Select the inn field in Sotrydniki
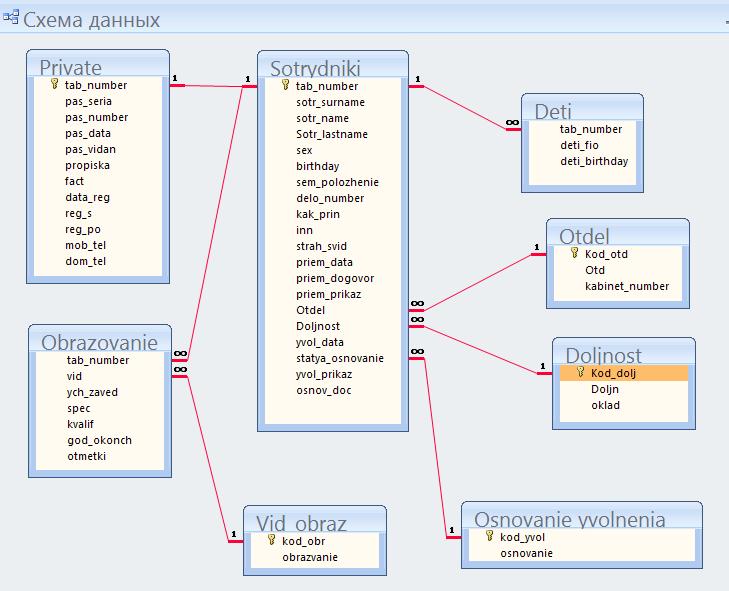Screen dimensions: 729x591 click(x=305, y=230)
